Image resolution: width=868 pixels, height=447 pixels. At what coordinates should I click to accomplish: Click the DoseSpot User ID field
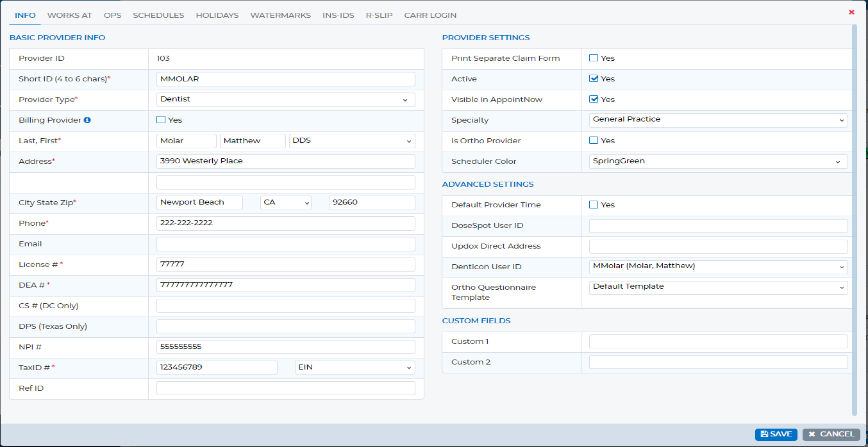click(x=718, y=225)
